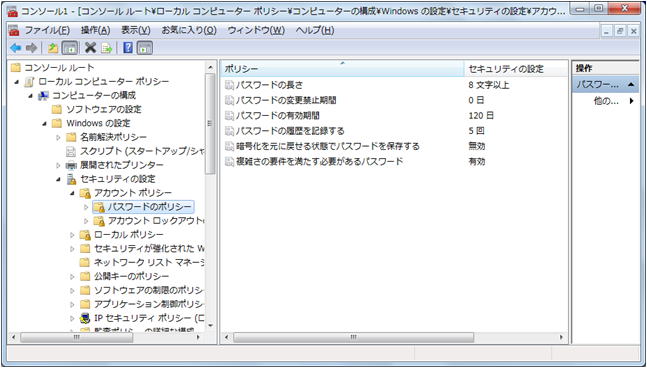Click the 無効 setting value

pos(477,146)
